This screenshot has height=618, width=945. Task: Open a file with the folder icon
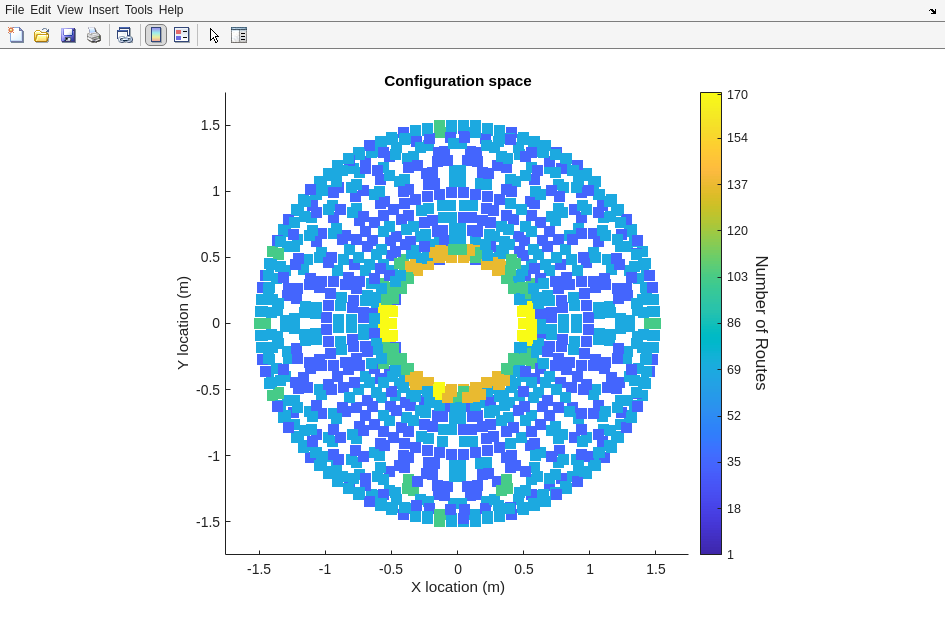pos(42,35)
